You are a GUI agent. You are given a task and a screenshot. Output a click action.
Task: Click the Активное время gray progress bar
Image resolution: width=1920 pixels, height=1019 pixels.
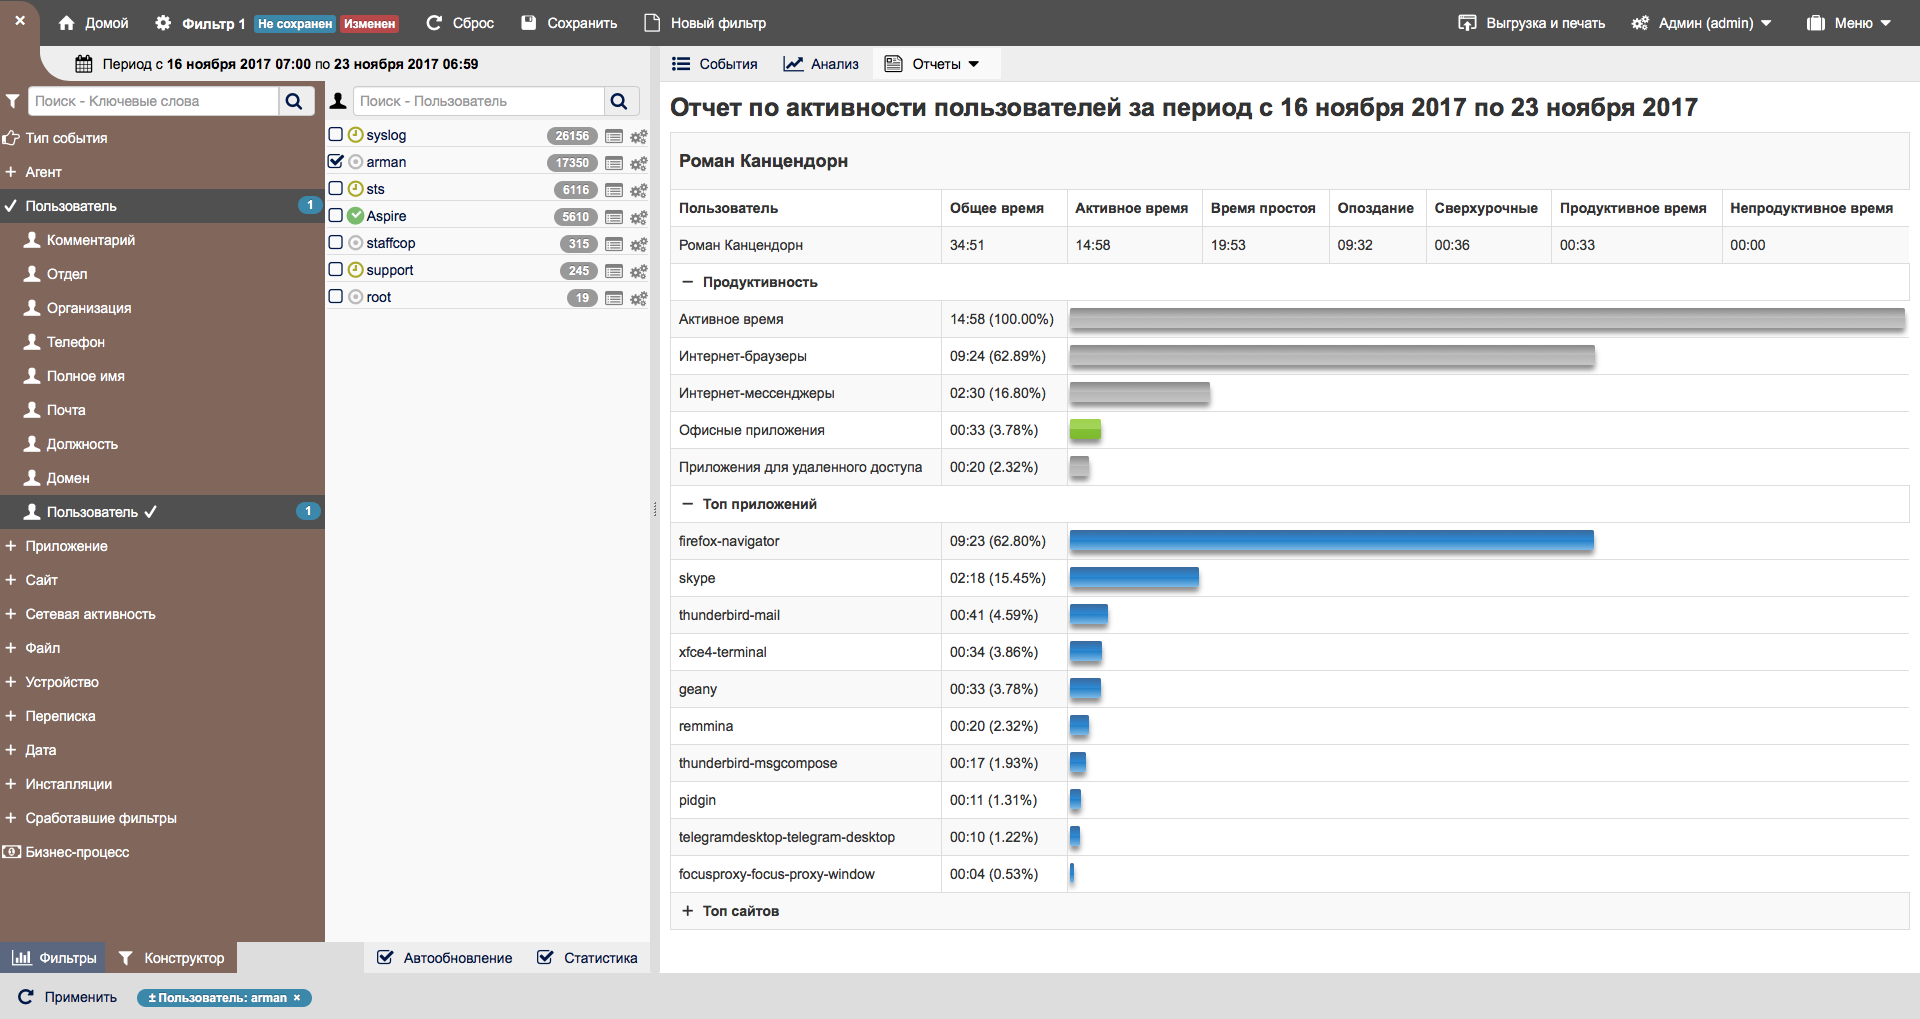pos(1487,319)
